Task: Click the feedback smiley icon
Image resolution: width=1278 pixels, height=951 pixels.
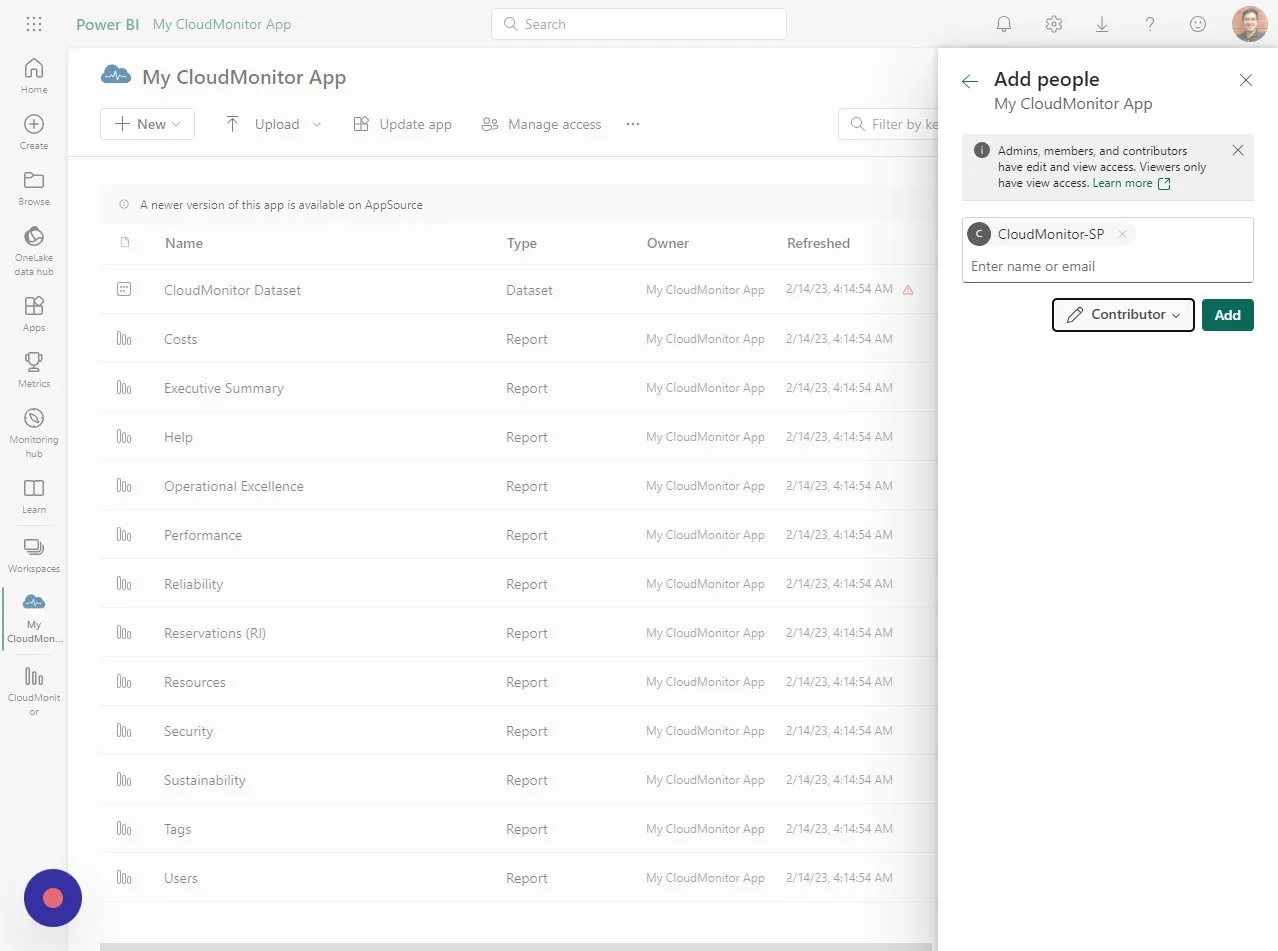Action: pyautogui.click(x=1198, y=24)
